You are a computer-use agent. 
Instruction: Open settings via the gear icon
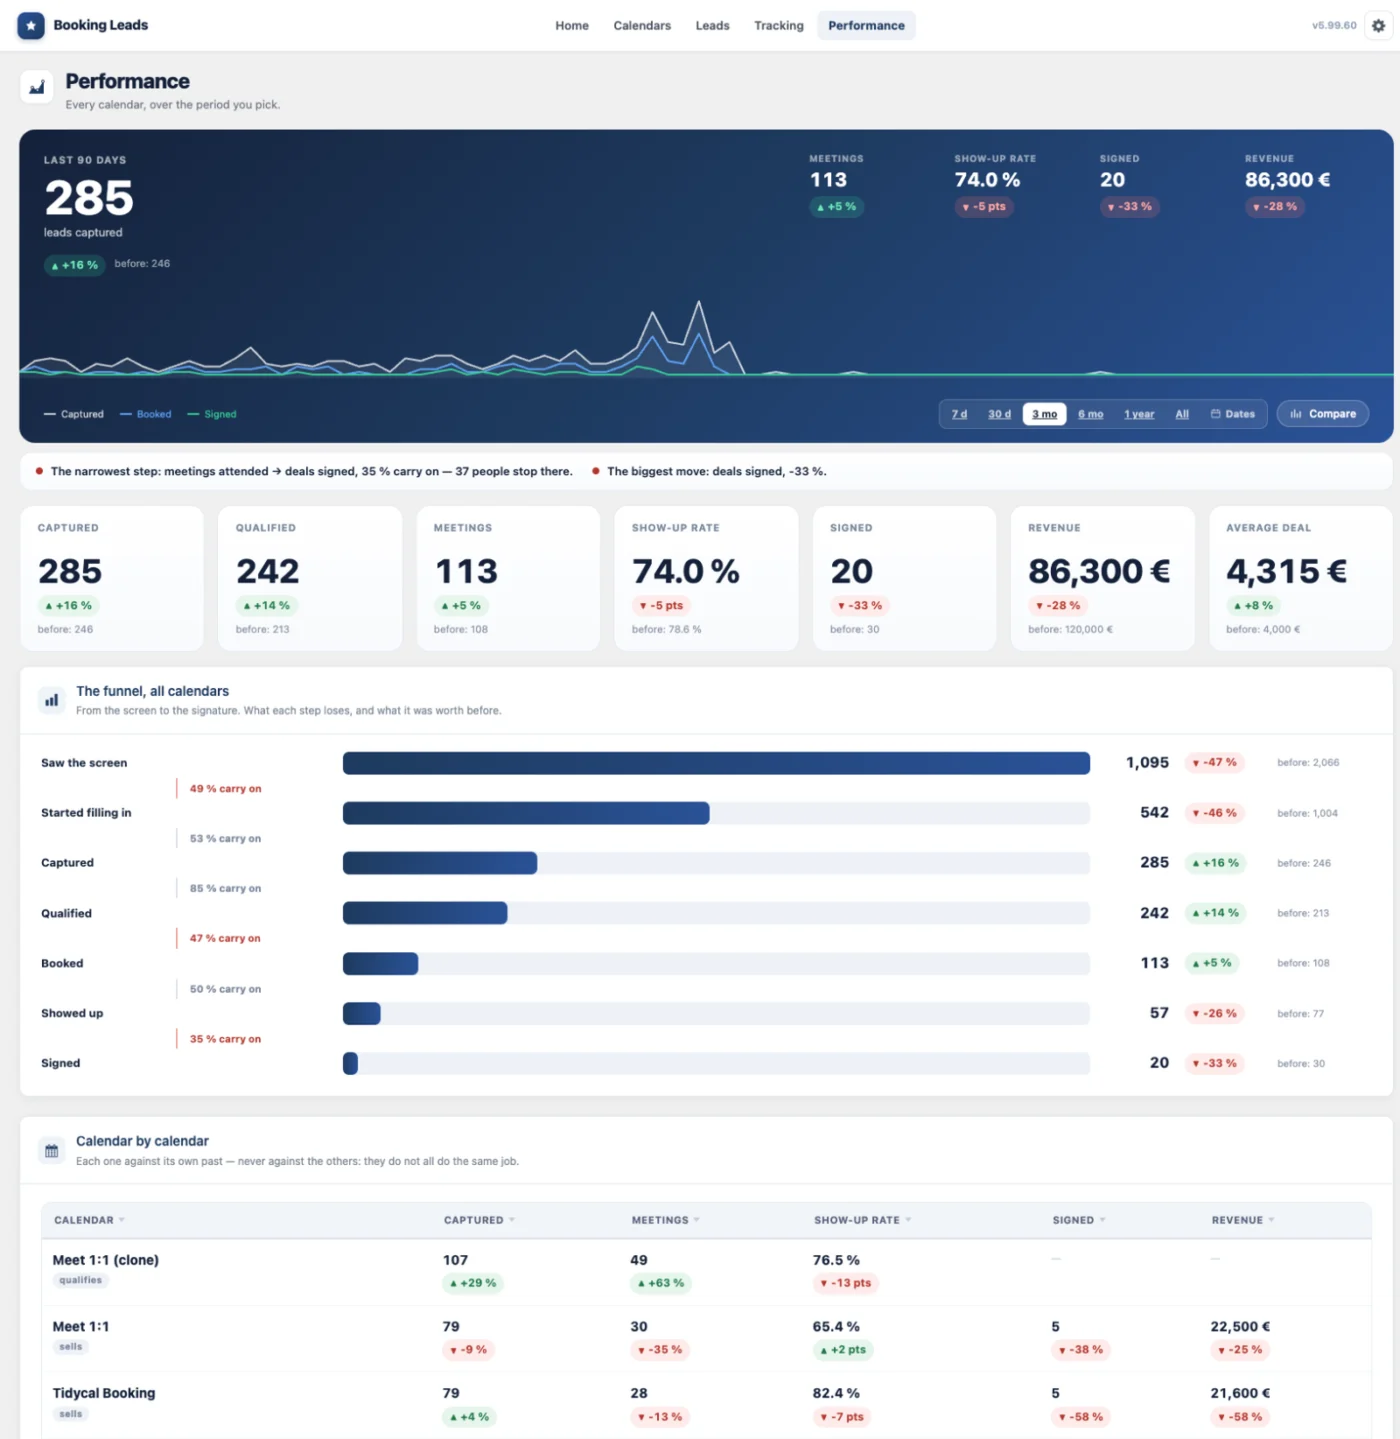click(x=1378, y=26)
